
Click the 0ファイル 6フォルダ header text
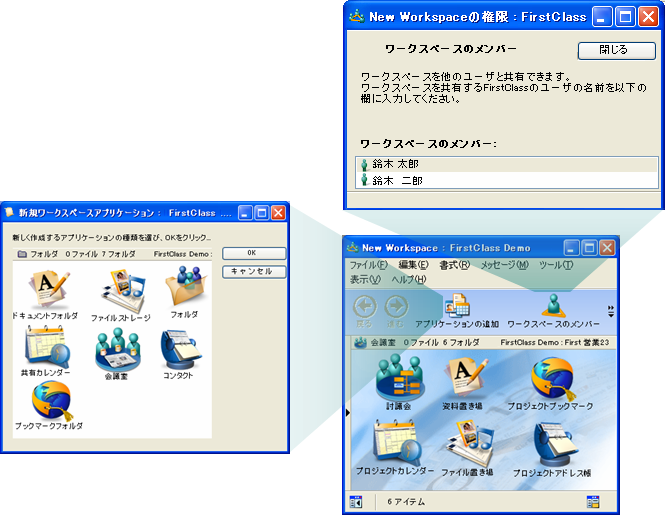coord(441,342)
